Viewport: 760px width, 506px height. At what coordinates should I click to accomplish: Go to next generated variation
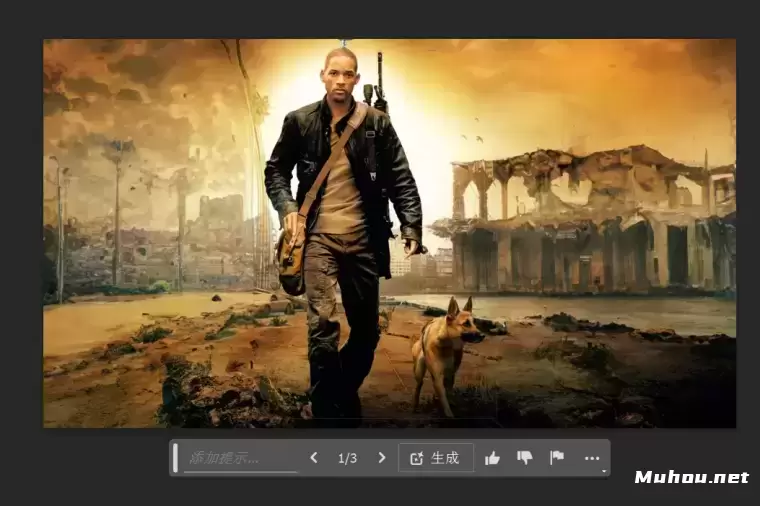tap(382, 458)
